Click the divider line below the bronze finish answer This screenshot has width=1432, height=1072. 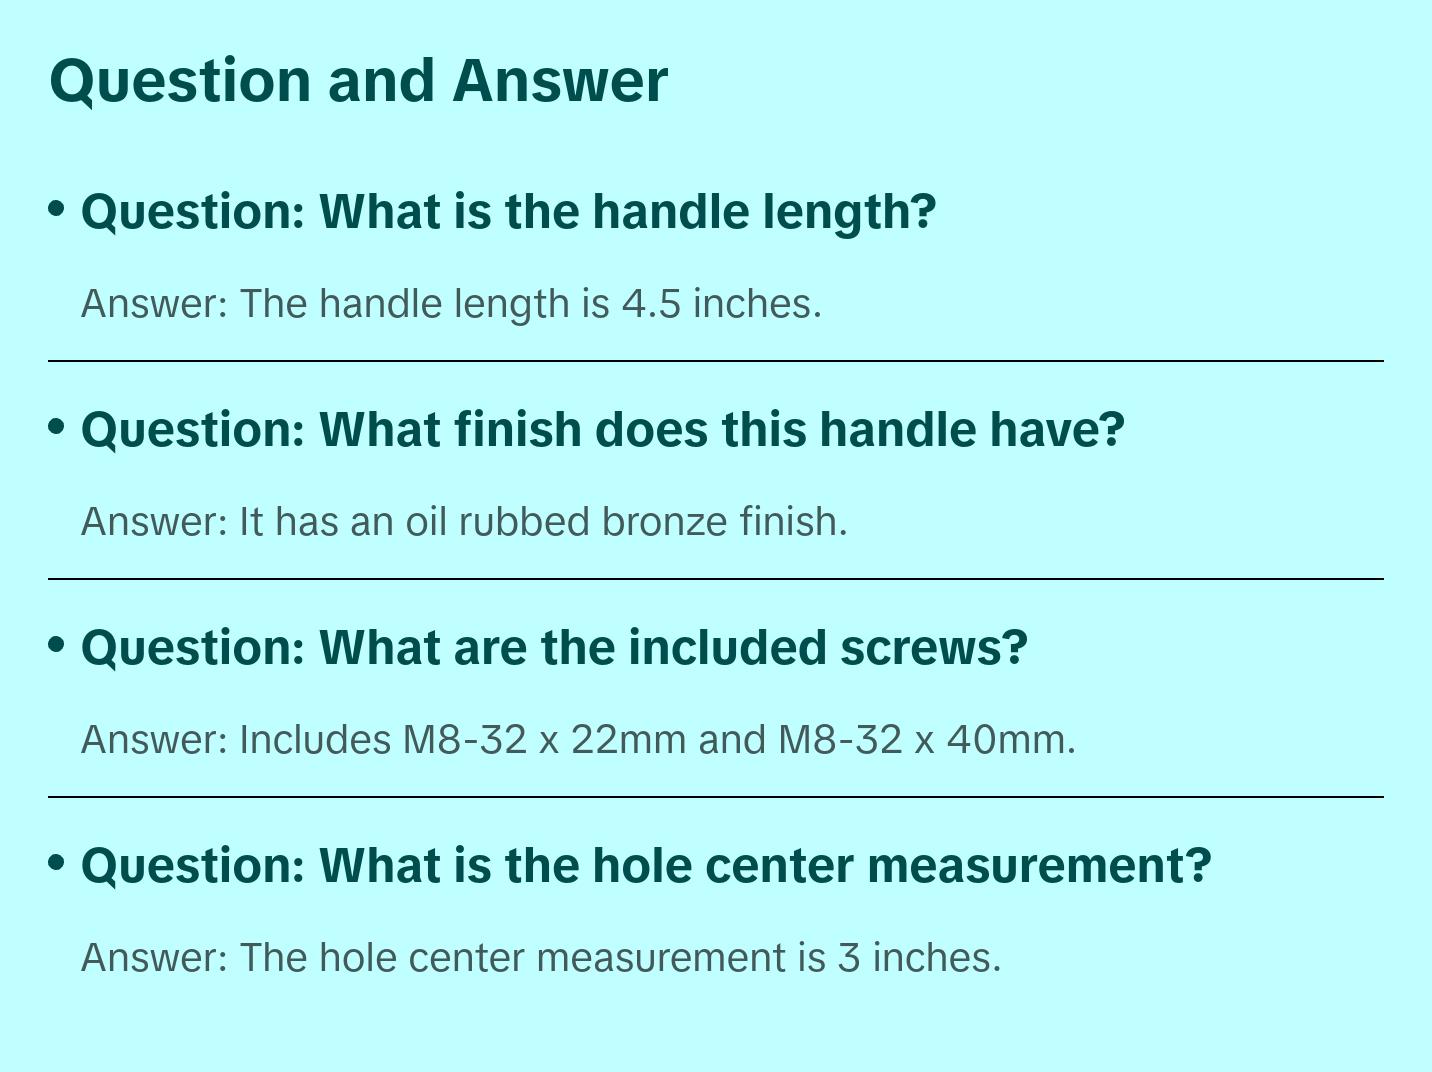716,579
